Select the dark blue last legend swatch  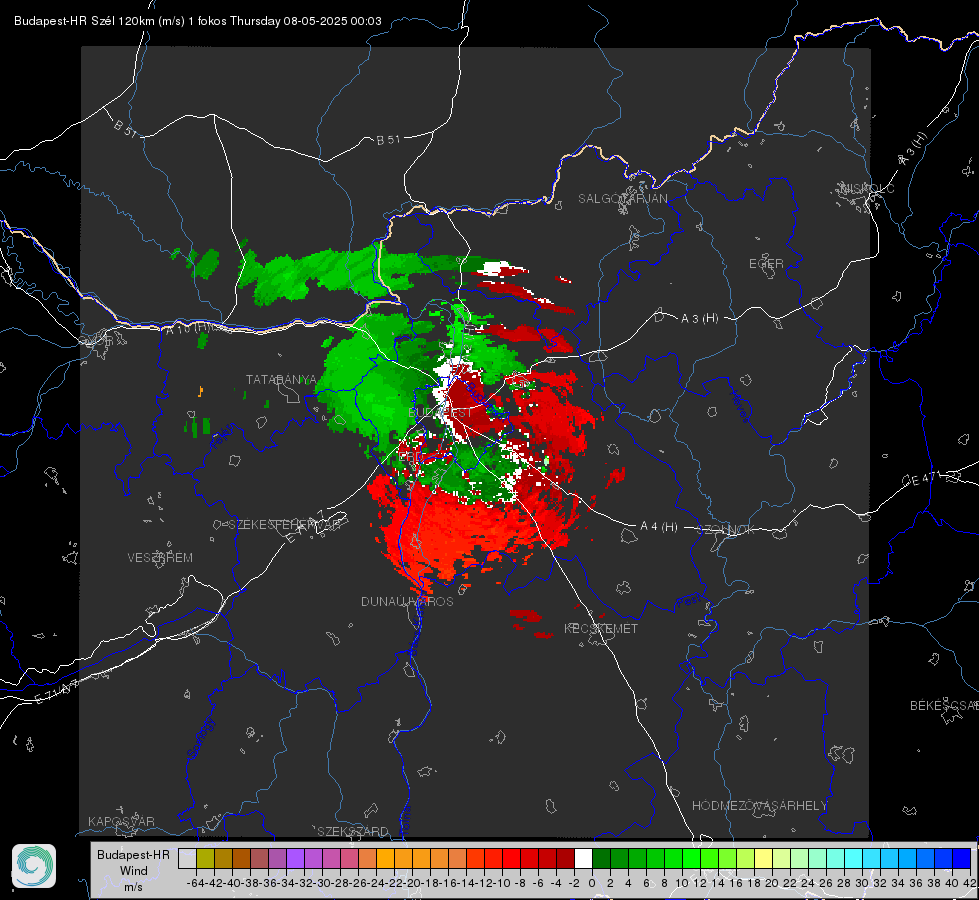(962, 858)
